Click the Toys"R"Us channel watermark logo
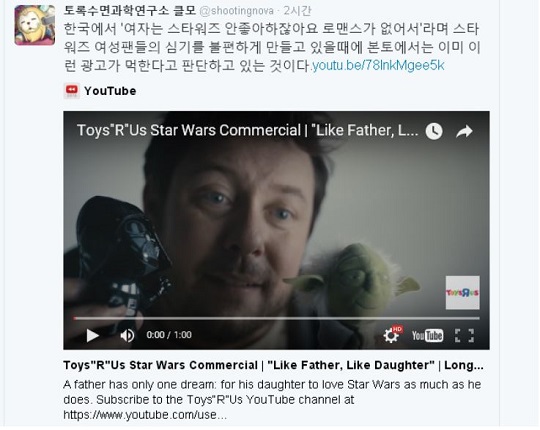Screen dimensions: 540x430 (463, 293)
